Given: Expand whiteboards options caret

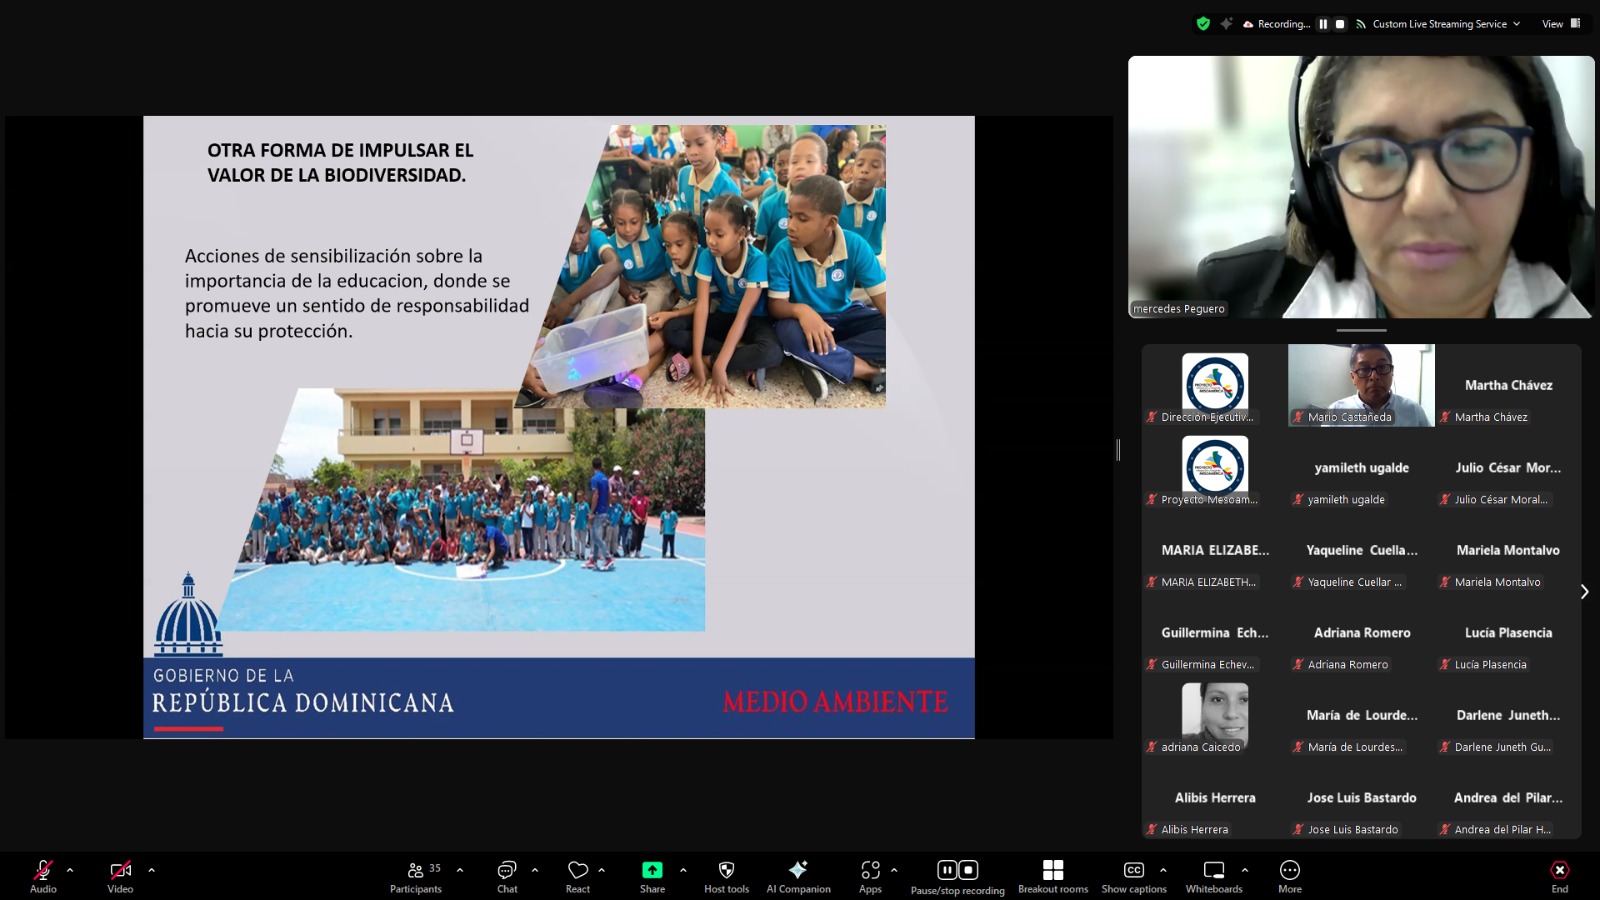Looking at the screenshot, I should [x=1245, y=870].
